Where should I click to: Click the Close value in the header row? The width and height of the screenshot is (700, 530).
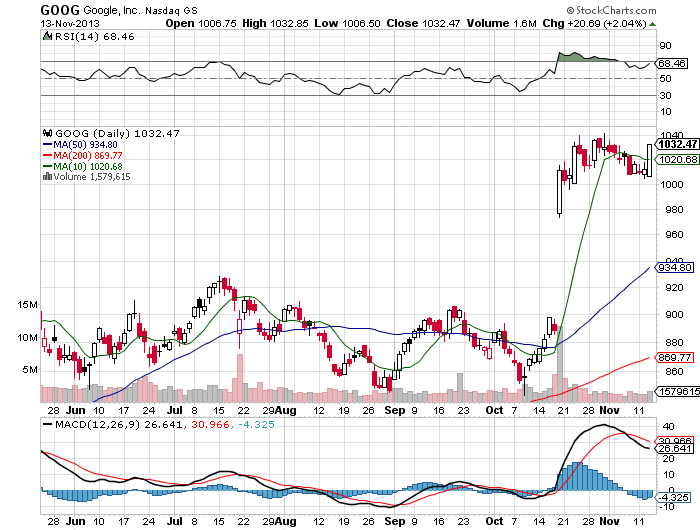pyautogui.click(x=441, y=24)
